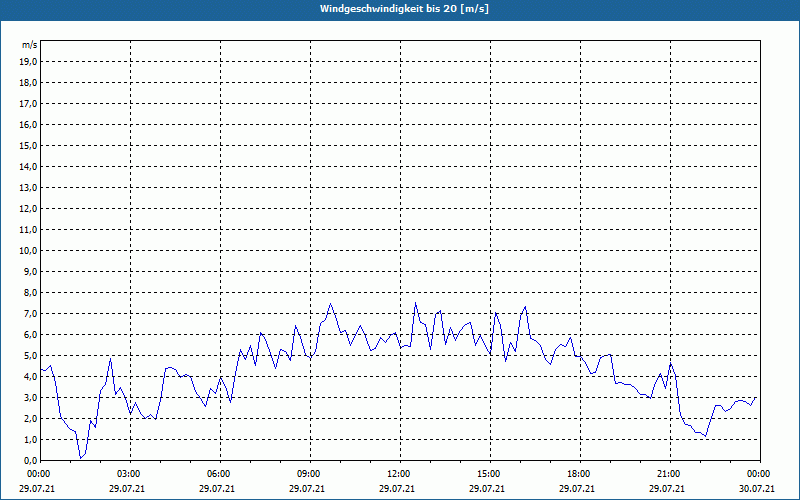
Task: Select the 1,0 y-axis label
Action: [x=30, y=440]
